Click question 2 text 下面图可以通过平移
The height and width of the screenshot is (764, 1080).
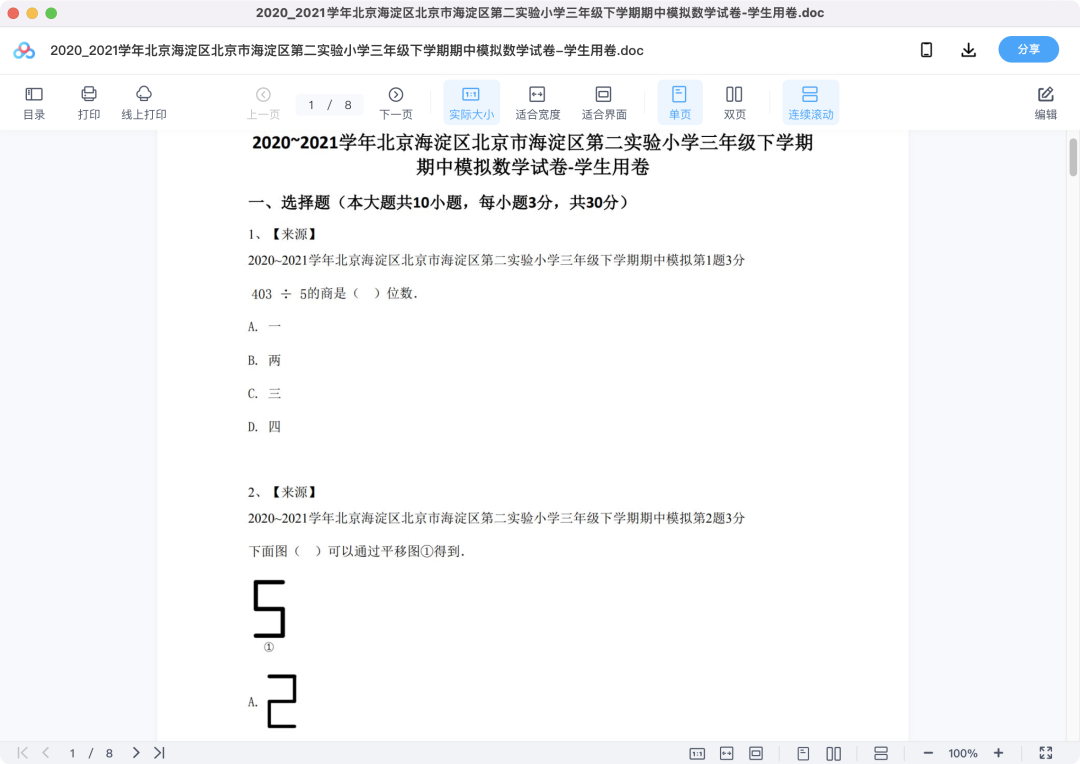[x=356, y=551]
